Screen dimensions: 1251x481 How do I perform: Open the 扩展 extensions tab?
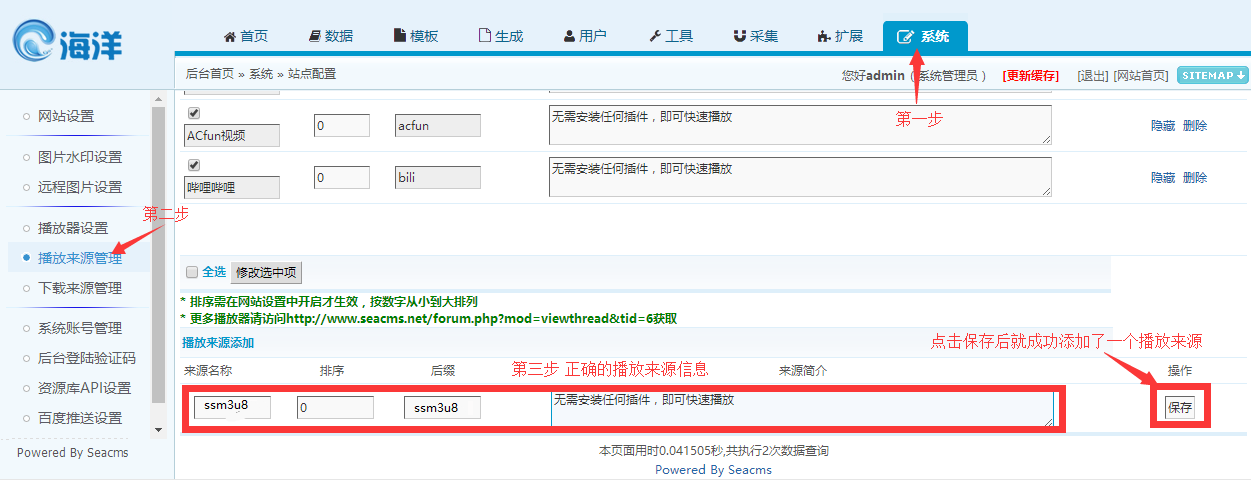(840, 36)
